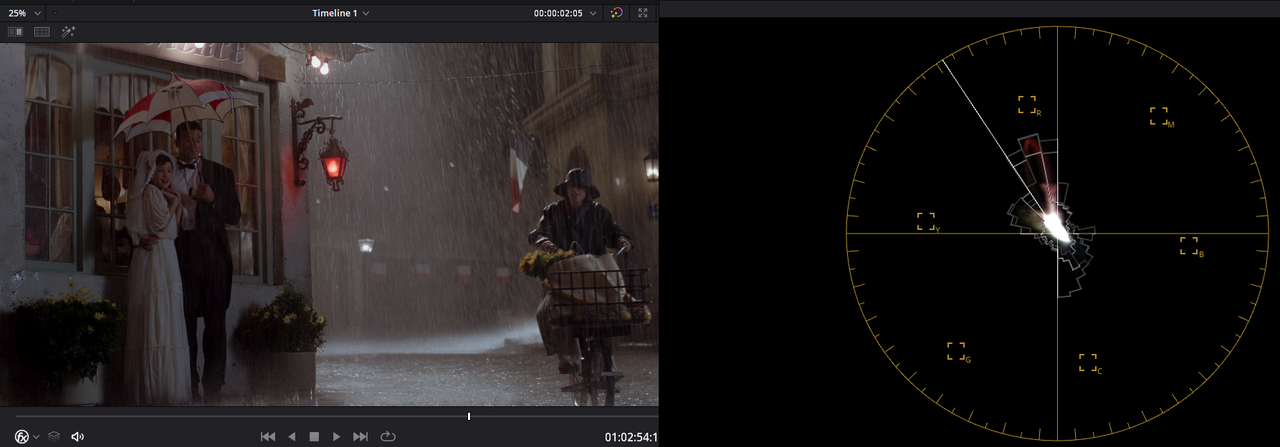Image resolution: width=1280 pixels, height=447 pixels.
Task: Click the 01:02:54 timecode field
Action: 631,437
